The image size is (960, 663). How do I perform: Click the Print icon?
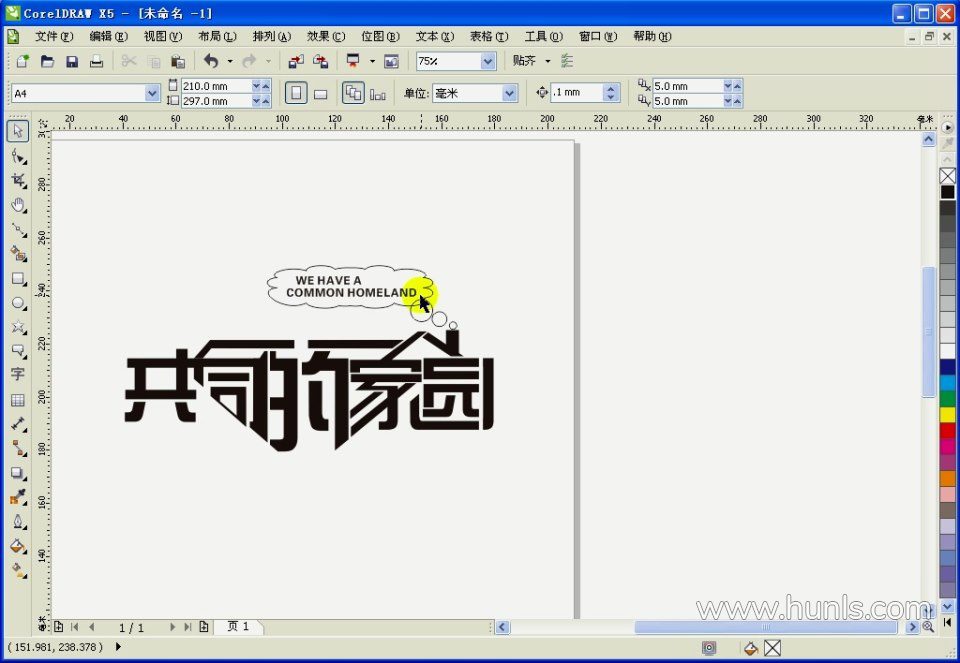pos(96,62)
